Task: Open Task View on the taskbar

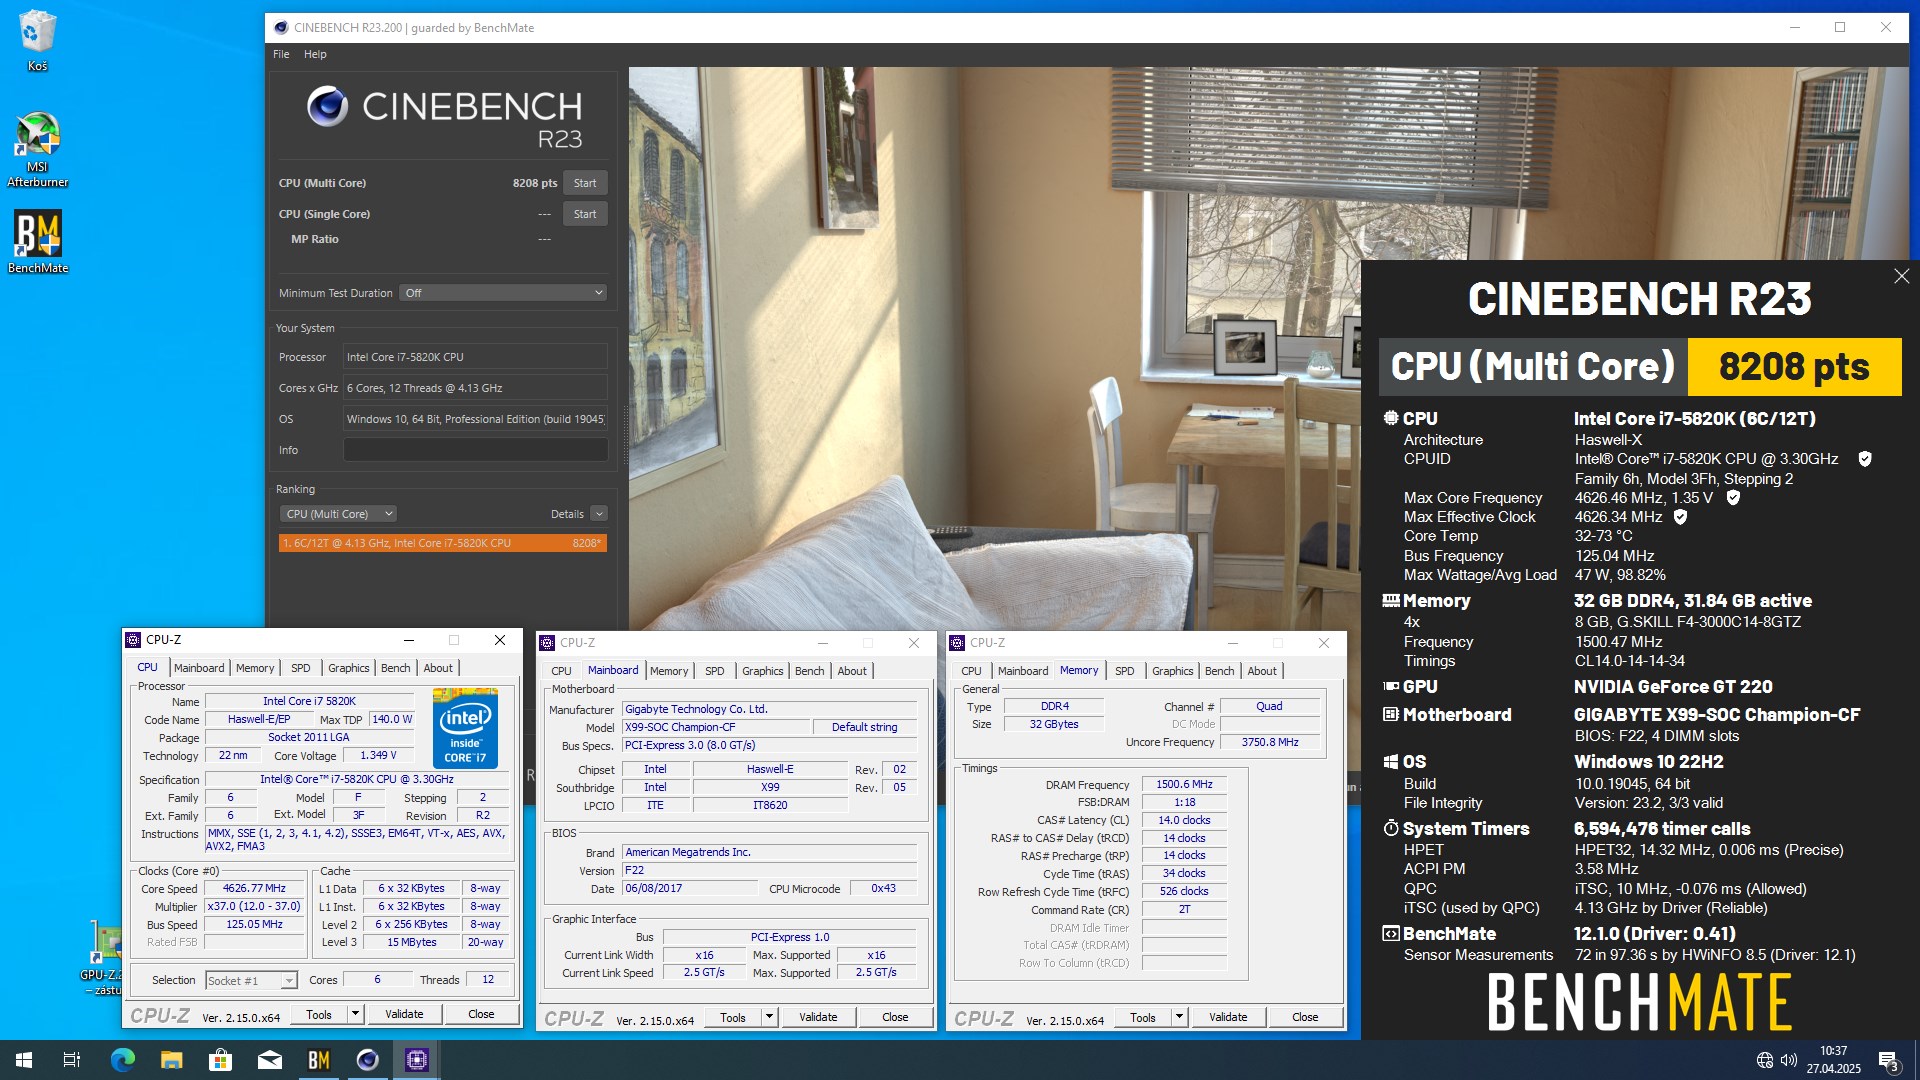Action: 72,1060
